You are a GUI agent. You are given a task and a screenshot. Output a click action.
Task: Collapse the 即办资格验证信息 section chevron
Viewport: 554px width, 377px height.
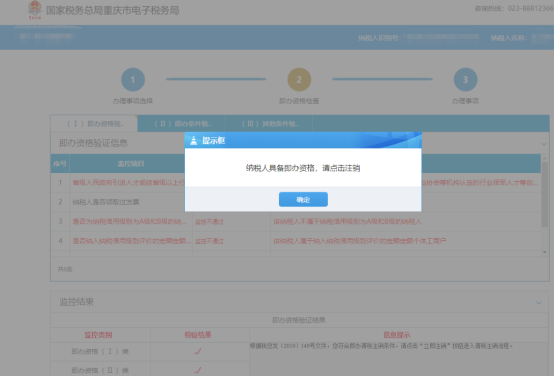click(544, 144)
